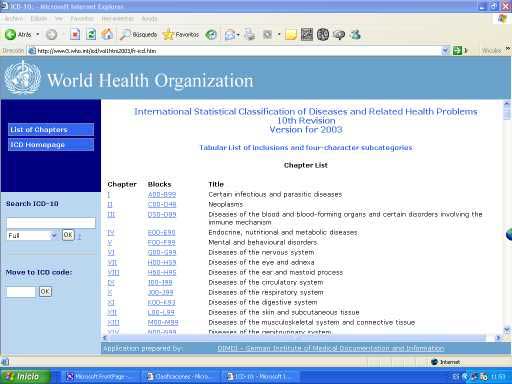Image resolution: width=512 pixels, height=384 pixels.
Task: Click OK button next to Full dropdown
Action: coord(68,235)
